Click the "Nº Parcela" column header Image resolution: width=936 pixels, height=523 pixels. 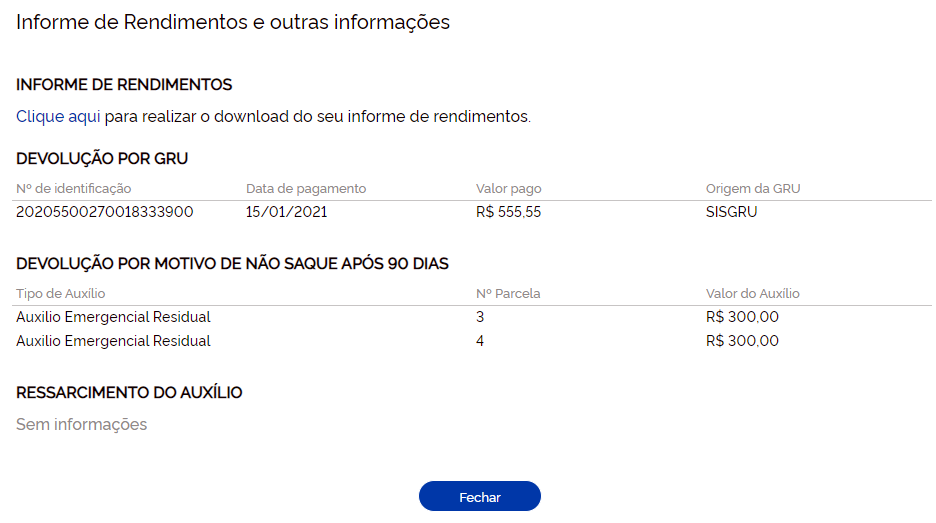coord(508,293)
